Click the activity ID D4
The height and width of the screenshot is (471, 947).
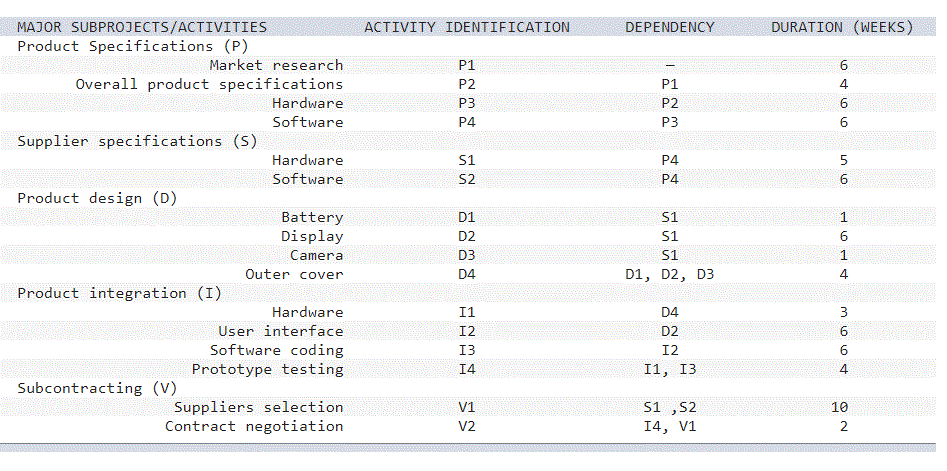tap(467, 274)
